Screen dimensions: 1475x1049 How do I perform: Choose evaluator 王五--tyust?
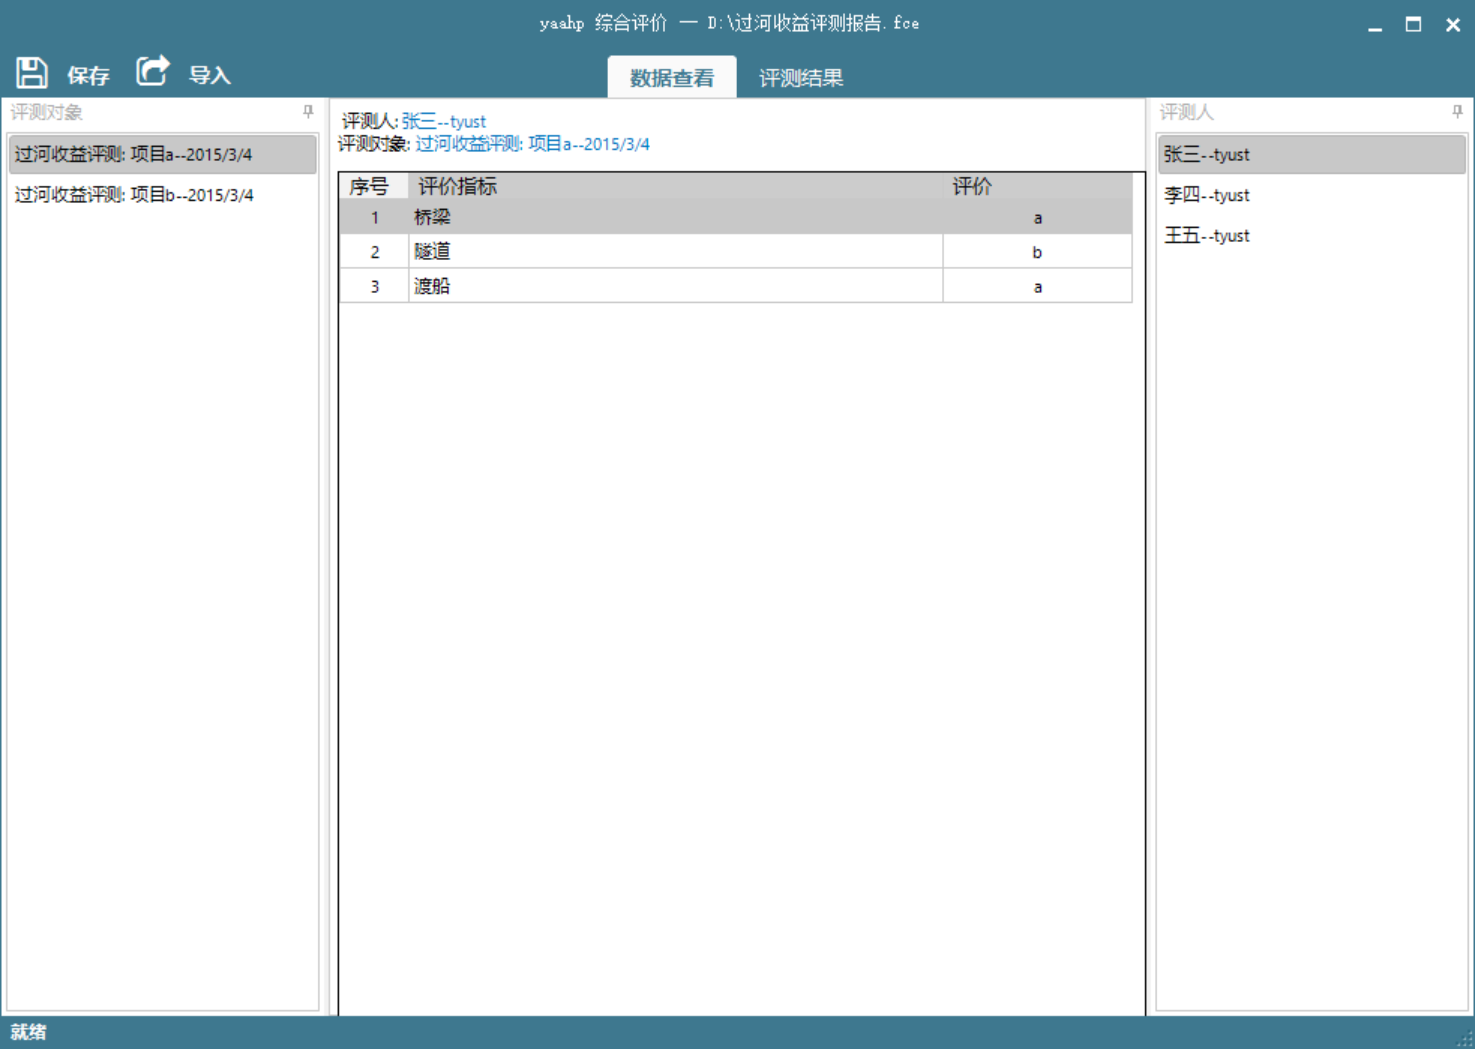(1207, 236)
